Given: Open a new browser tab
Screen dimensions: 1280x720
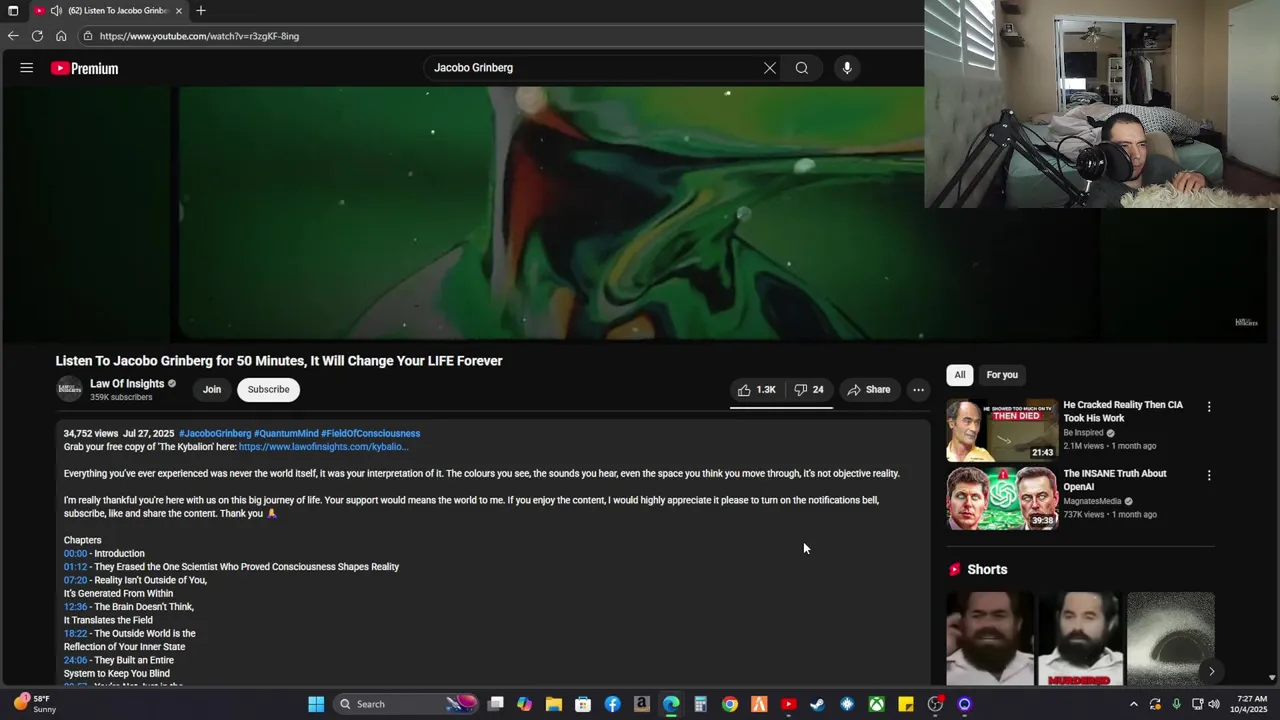Looking at the screenshot, I should (201, 10).
